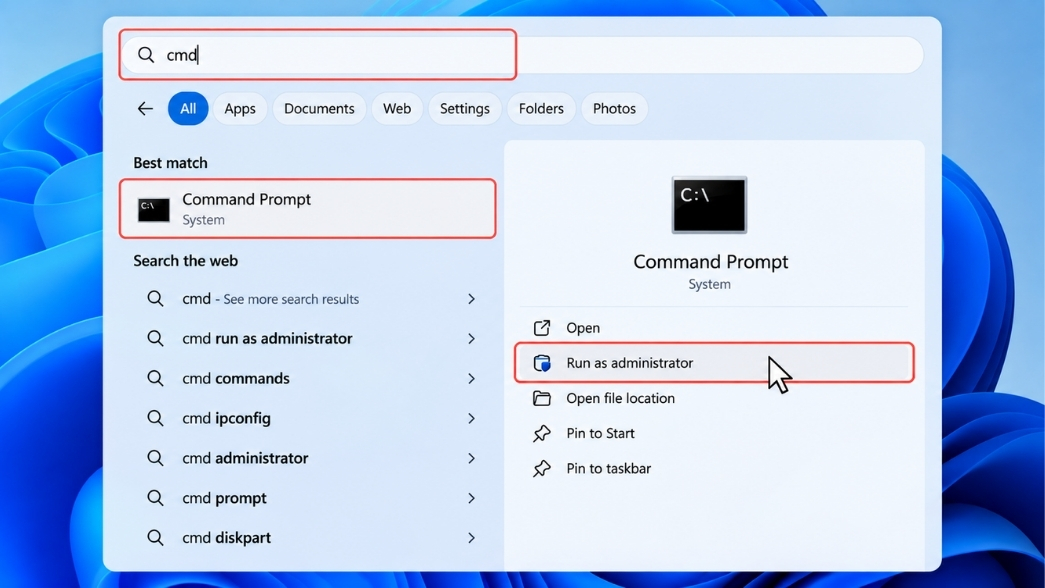Screen dimensions: 1045x588
Task: Expand the 'cmd ipconfig' chevron
Action: [471, 418]
